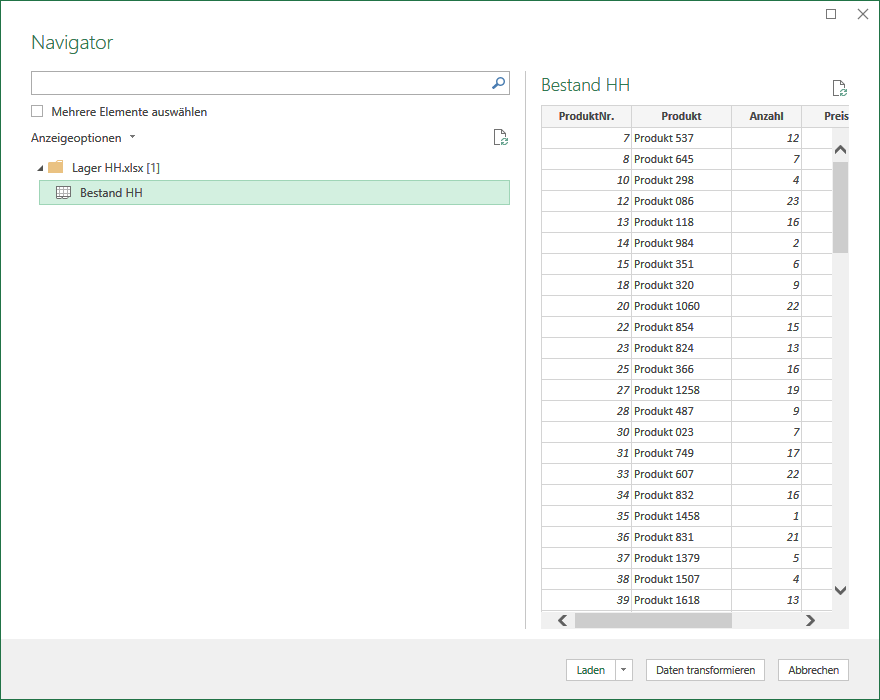Close the Navigator dialog
Image resolution: width=880 pixels, height=700 pixels.
click(x=863, y=14)
